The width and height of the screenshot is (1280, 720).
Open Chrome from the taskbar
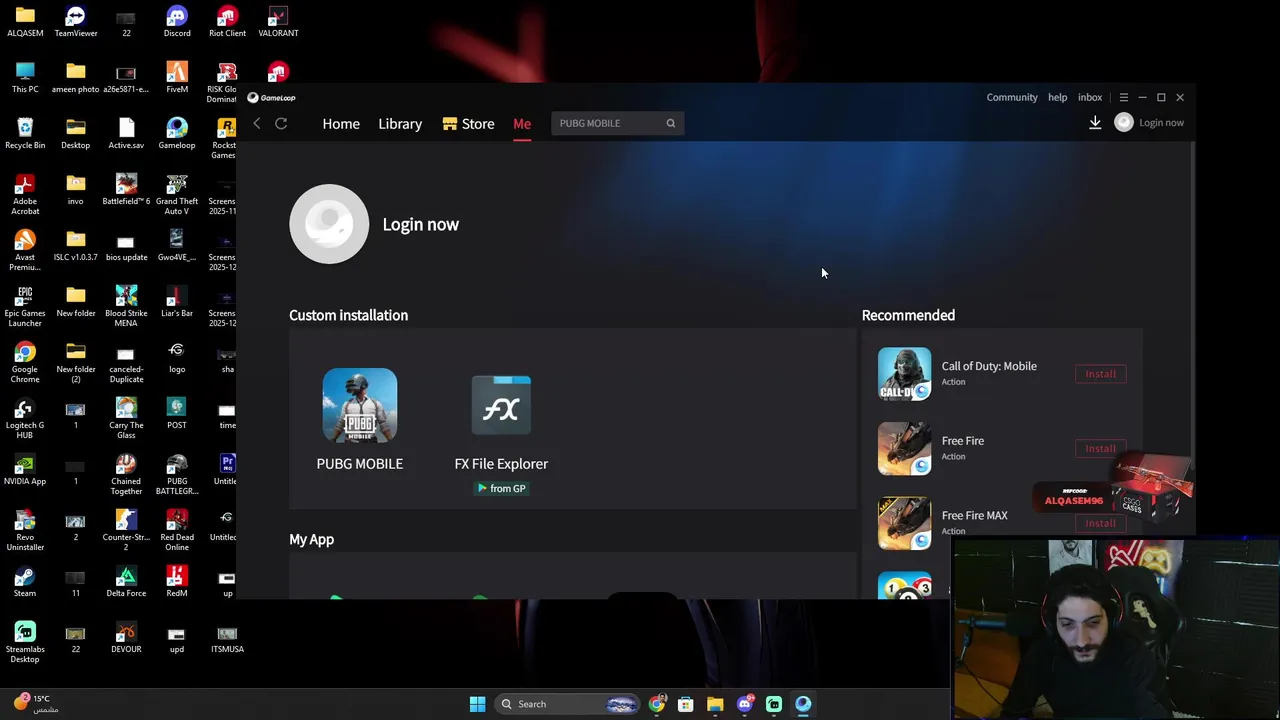(x=656, y=704)
